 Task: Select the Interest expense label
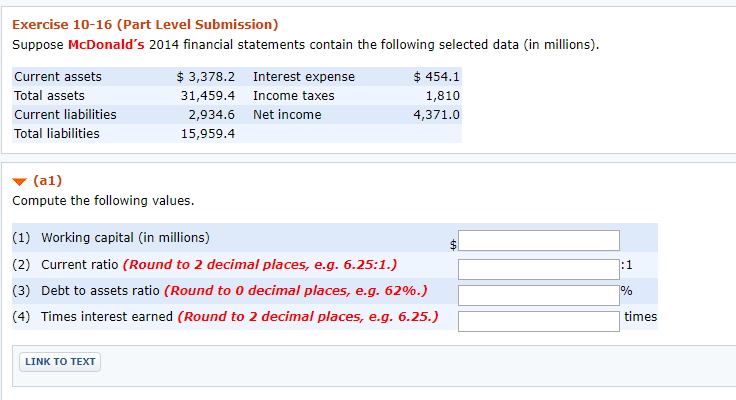pos(304,77)
